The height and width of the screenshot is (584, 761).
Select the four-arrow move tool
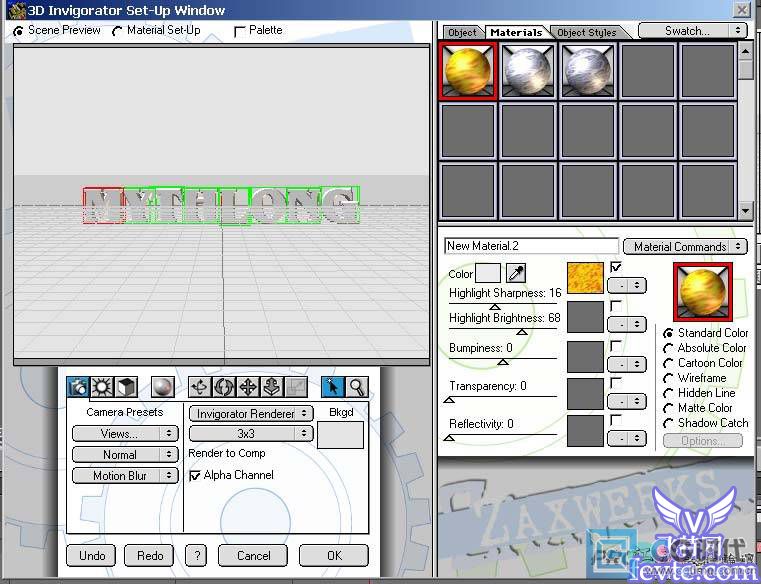pyautogui.click(x=248, y=387)
